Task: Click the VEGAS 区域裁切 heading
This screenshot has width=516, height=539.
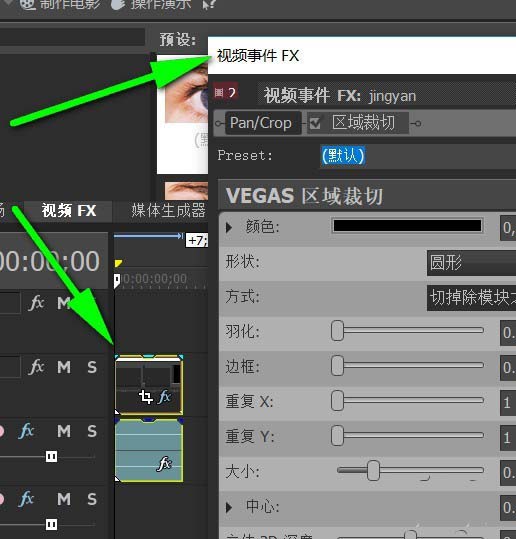Action: [x=304, y=196]
